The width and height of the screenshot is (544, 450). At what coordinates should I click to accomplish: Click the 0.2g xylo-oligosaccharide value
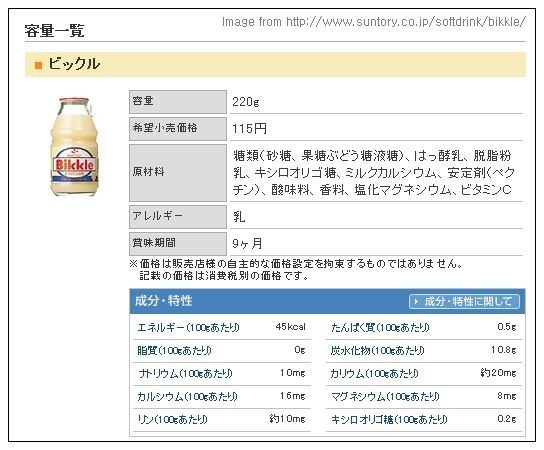(x=507, y=419)
